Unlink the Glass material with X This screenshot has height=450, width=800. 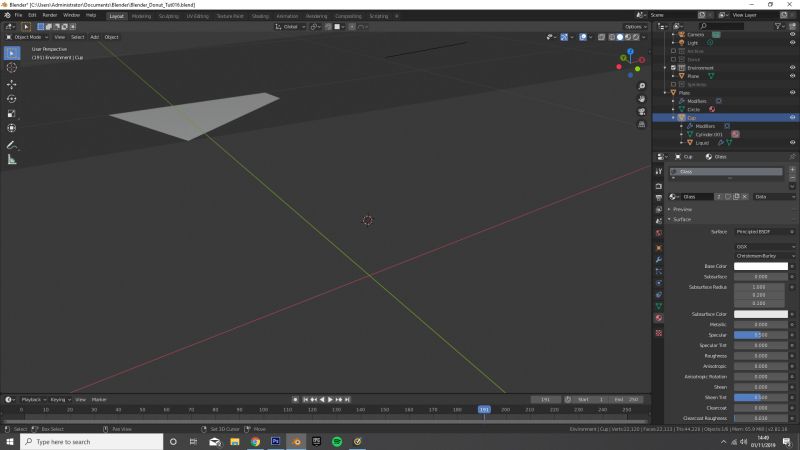tap(744, 197)
